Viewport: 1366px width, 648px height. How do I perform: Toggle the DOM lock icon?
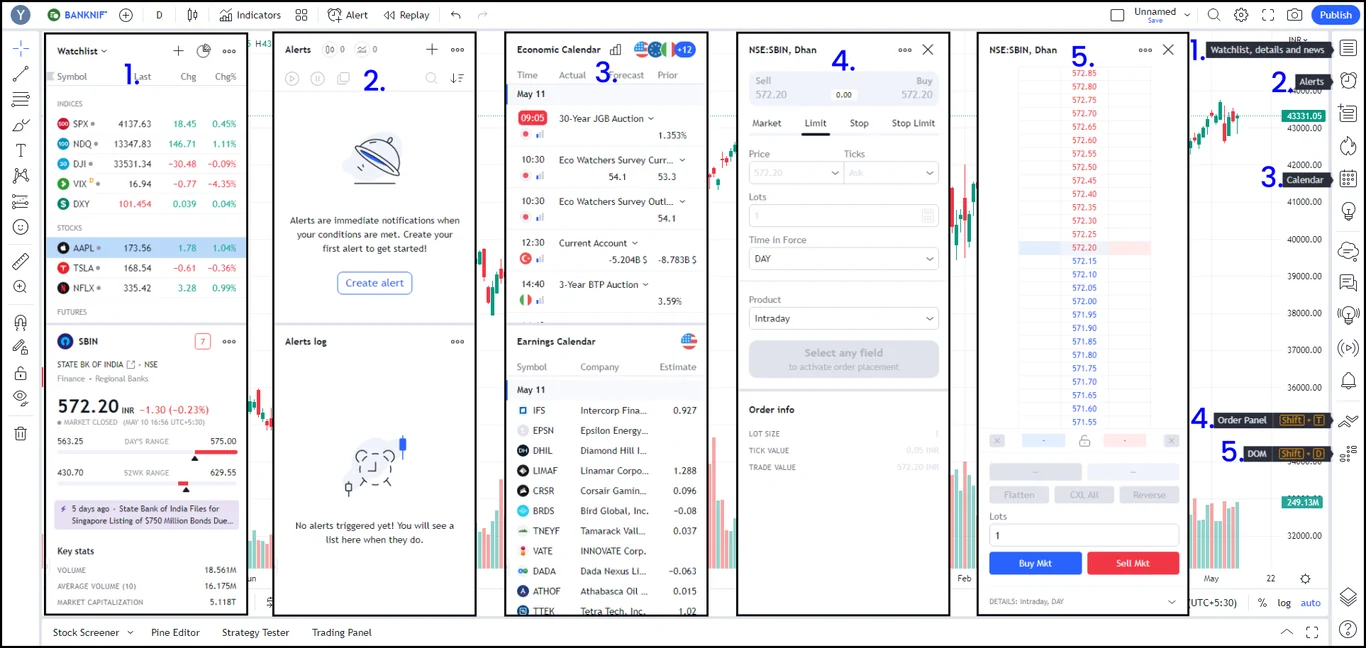[1084, 441]
